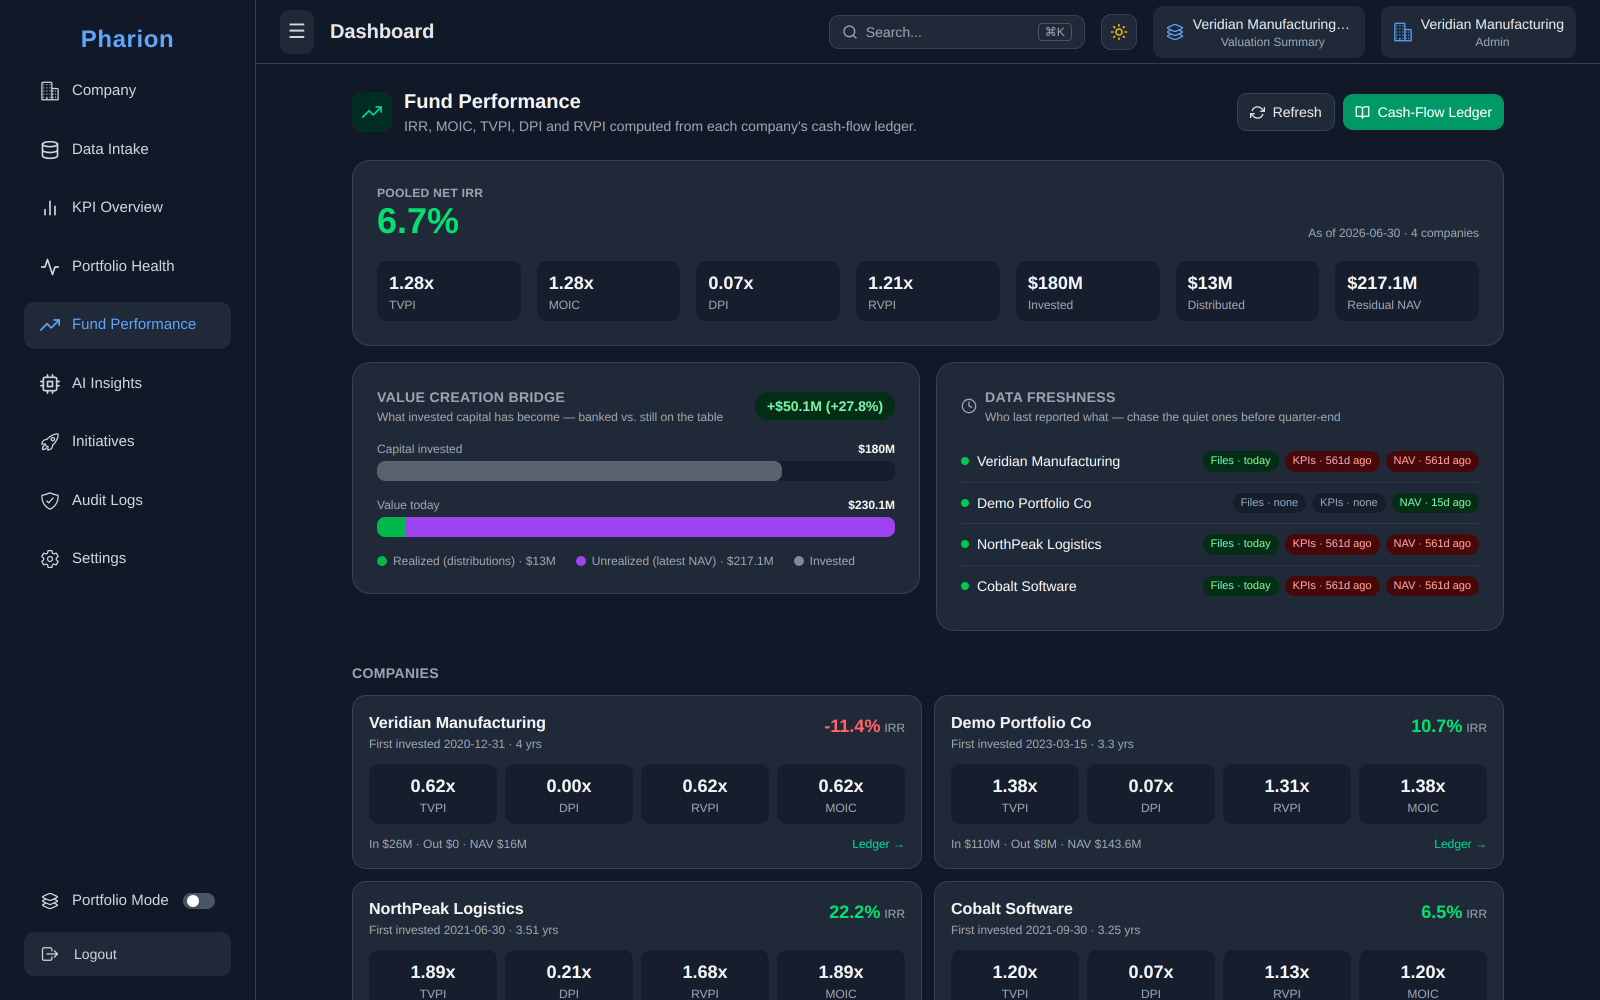The width and height of the screenshot is (1600, 1000).
Task: Go to Portfolio Health page
Action: (127, 267)
